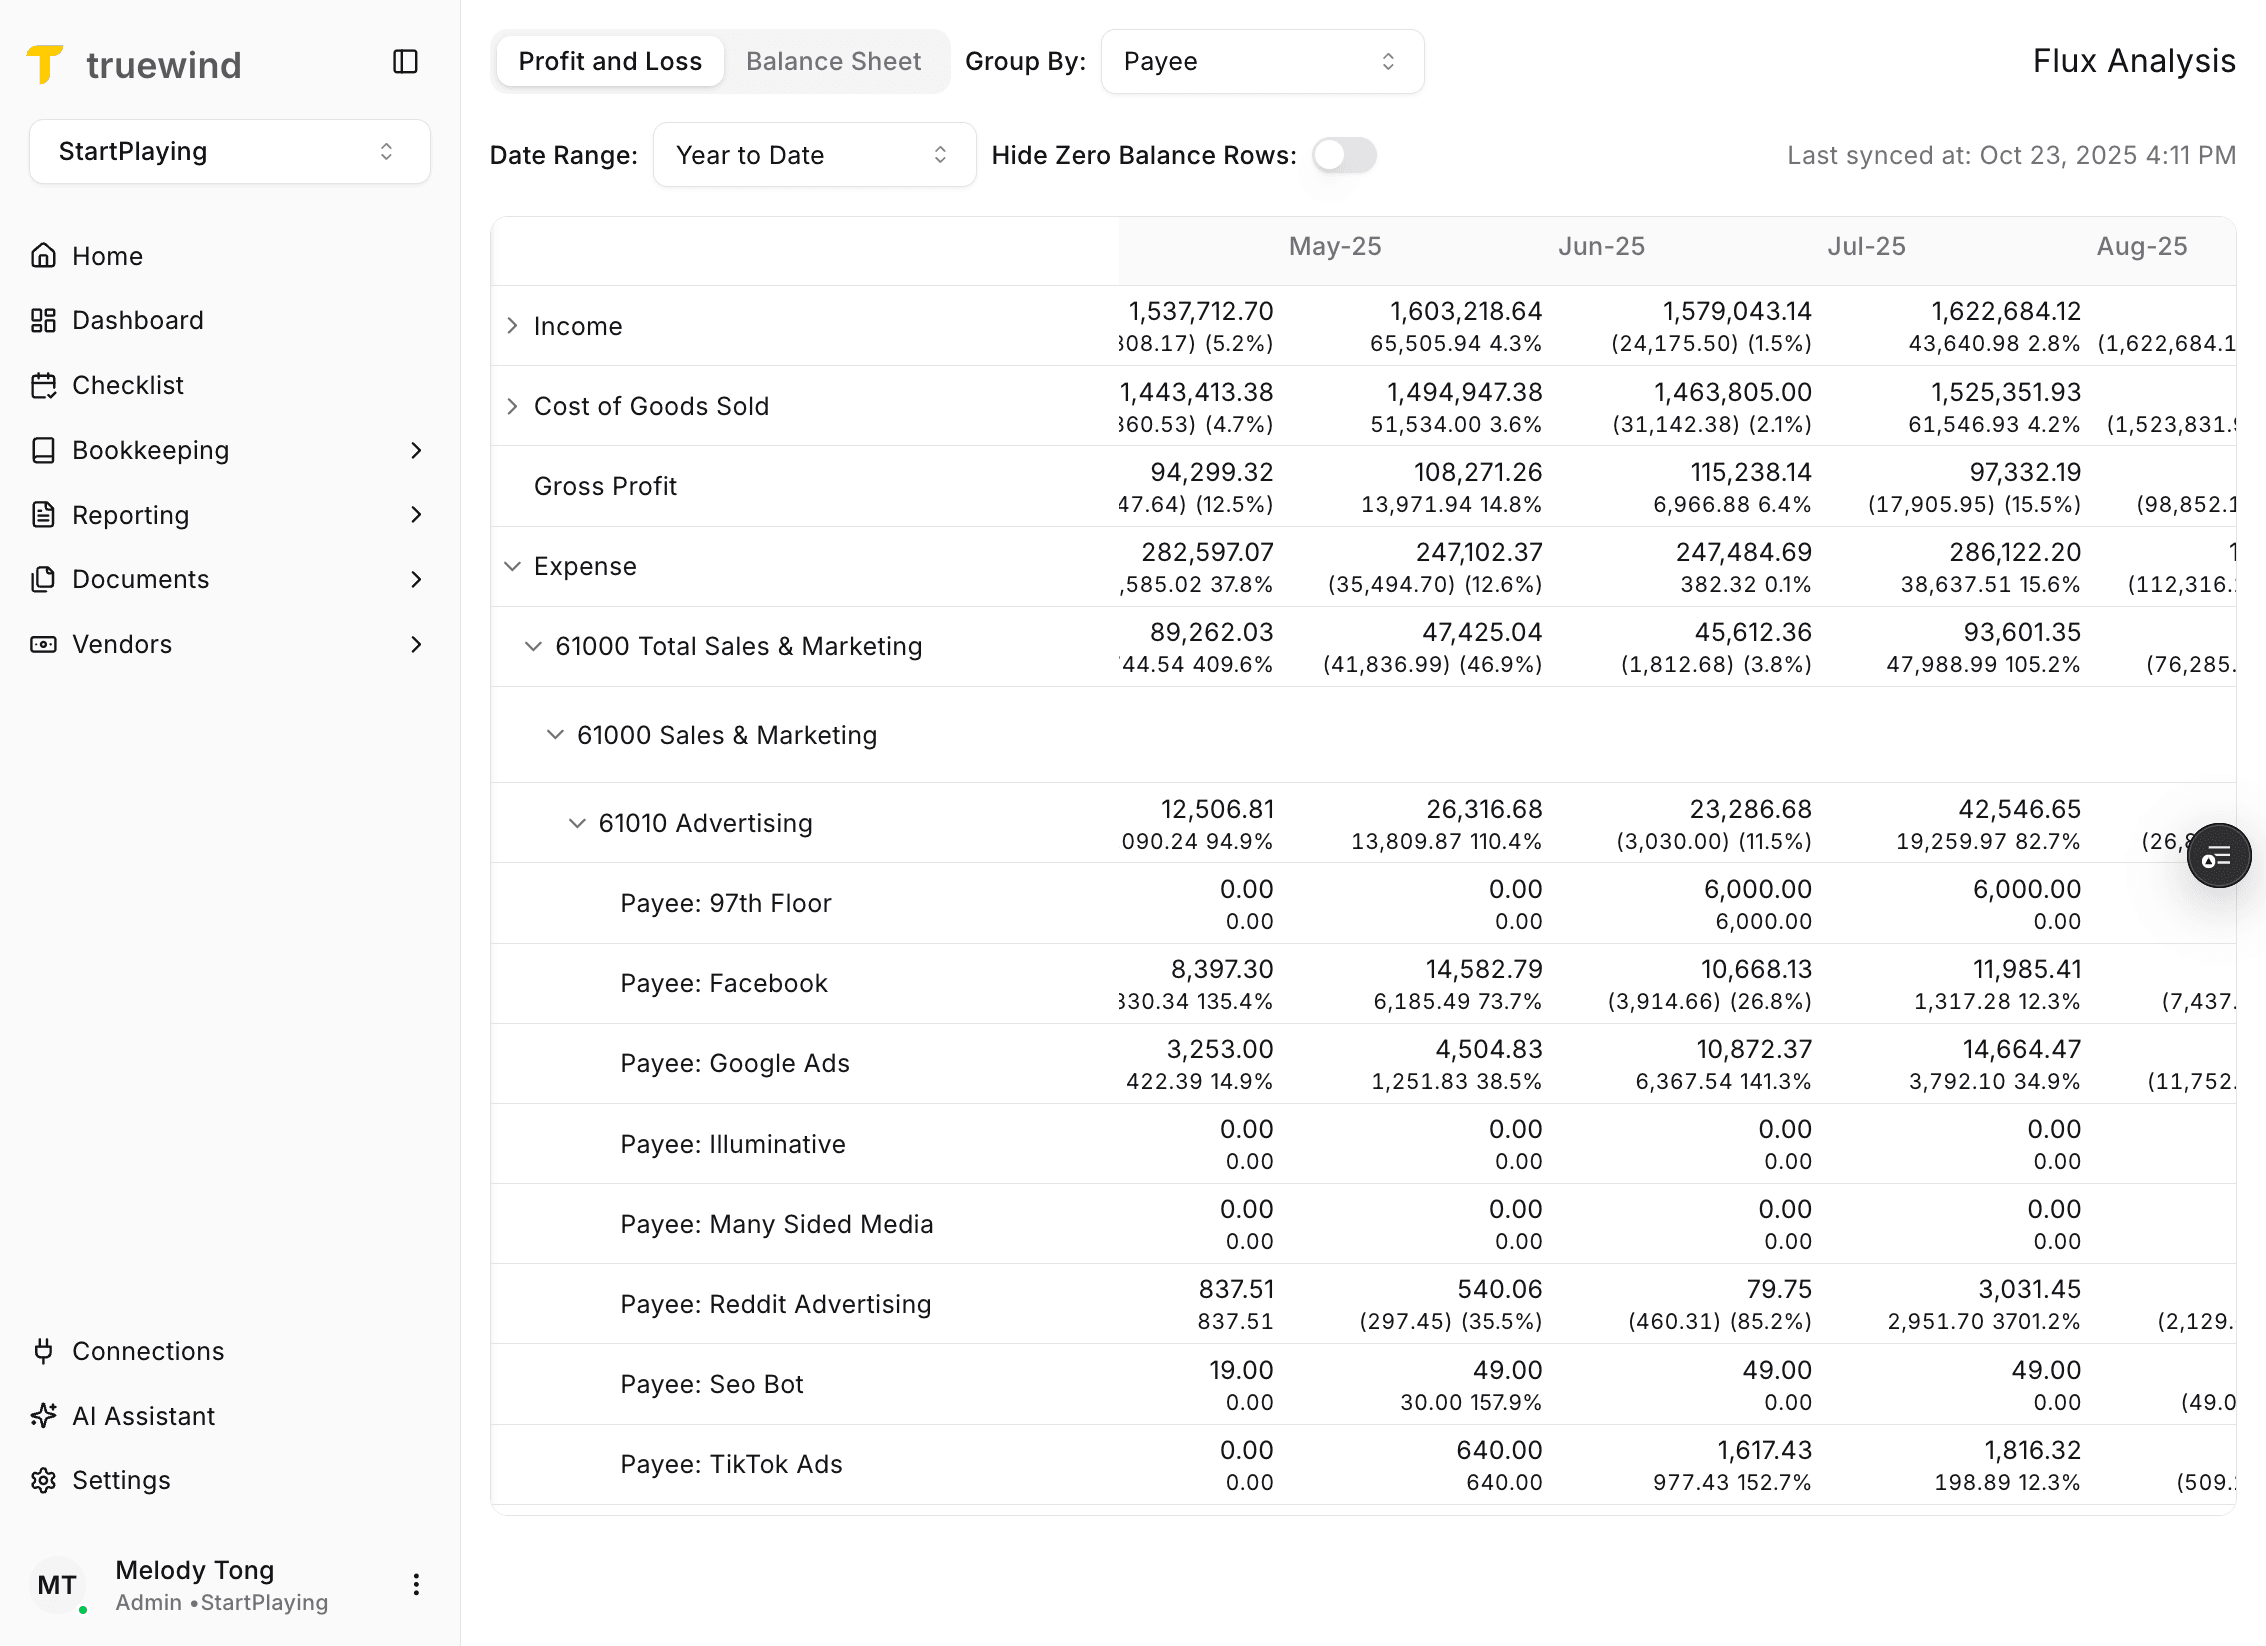Click the floating filter button on the right
The image size is (2266, 1646).
[2219, 855]
